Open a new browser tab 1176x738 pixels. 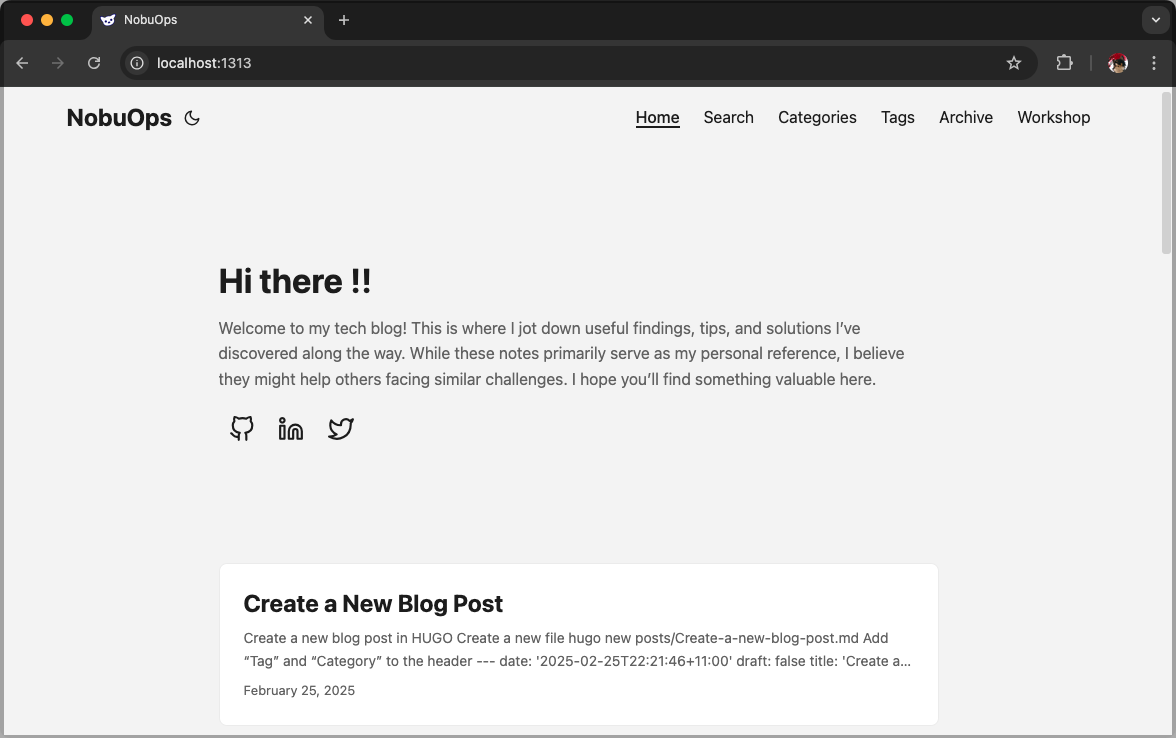click(x=344, y=20)
